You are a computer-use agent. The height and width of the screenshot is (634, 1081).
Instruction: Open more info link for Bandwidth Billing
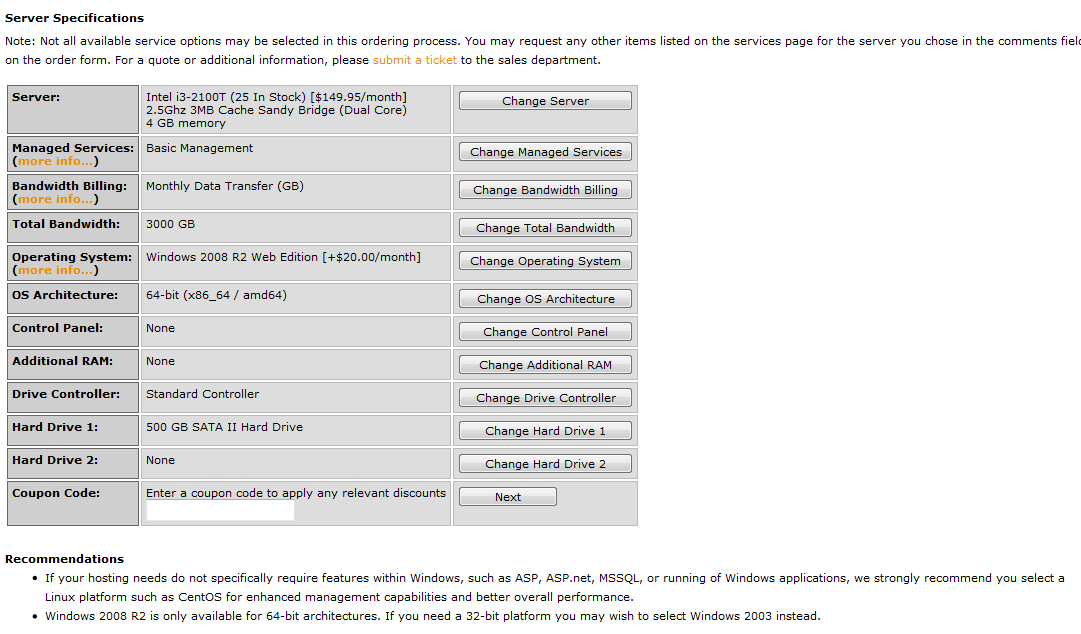(x=56, y=199)
